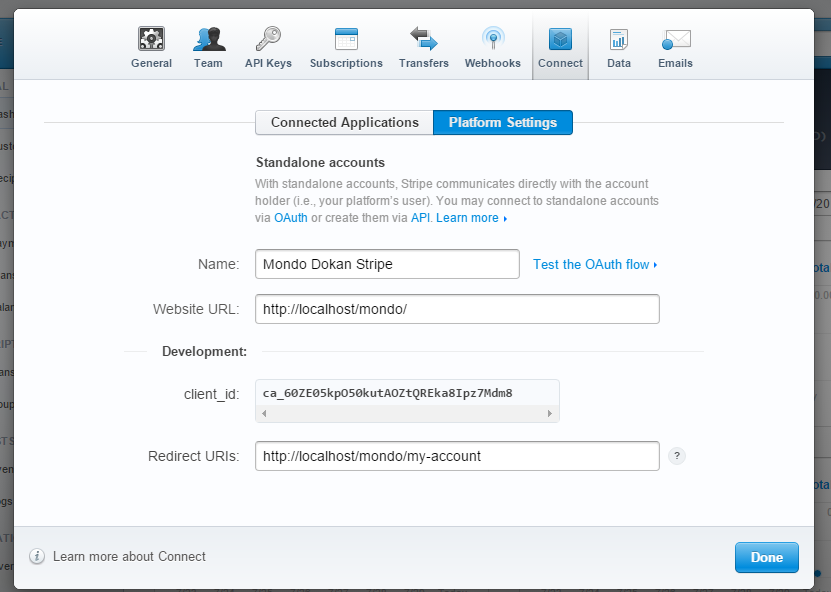Click the Development section label
831x592 pixels.
click(x=205, y=351)
